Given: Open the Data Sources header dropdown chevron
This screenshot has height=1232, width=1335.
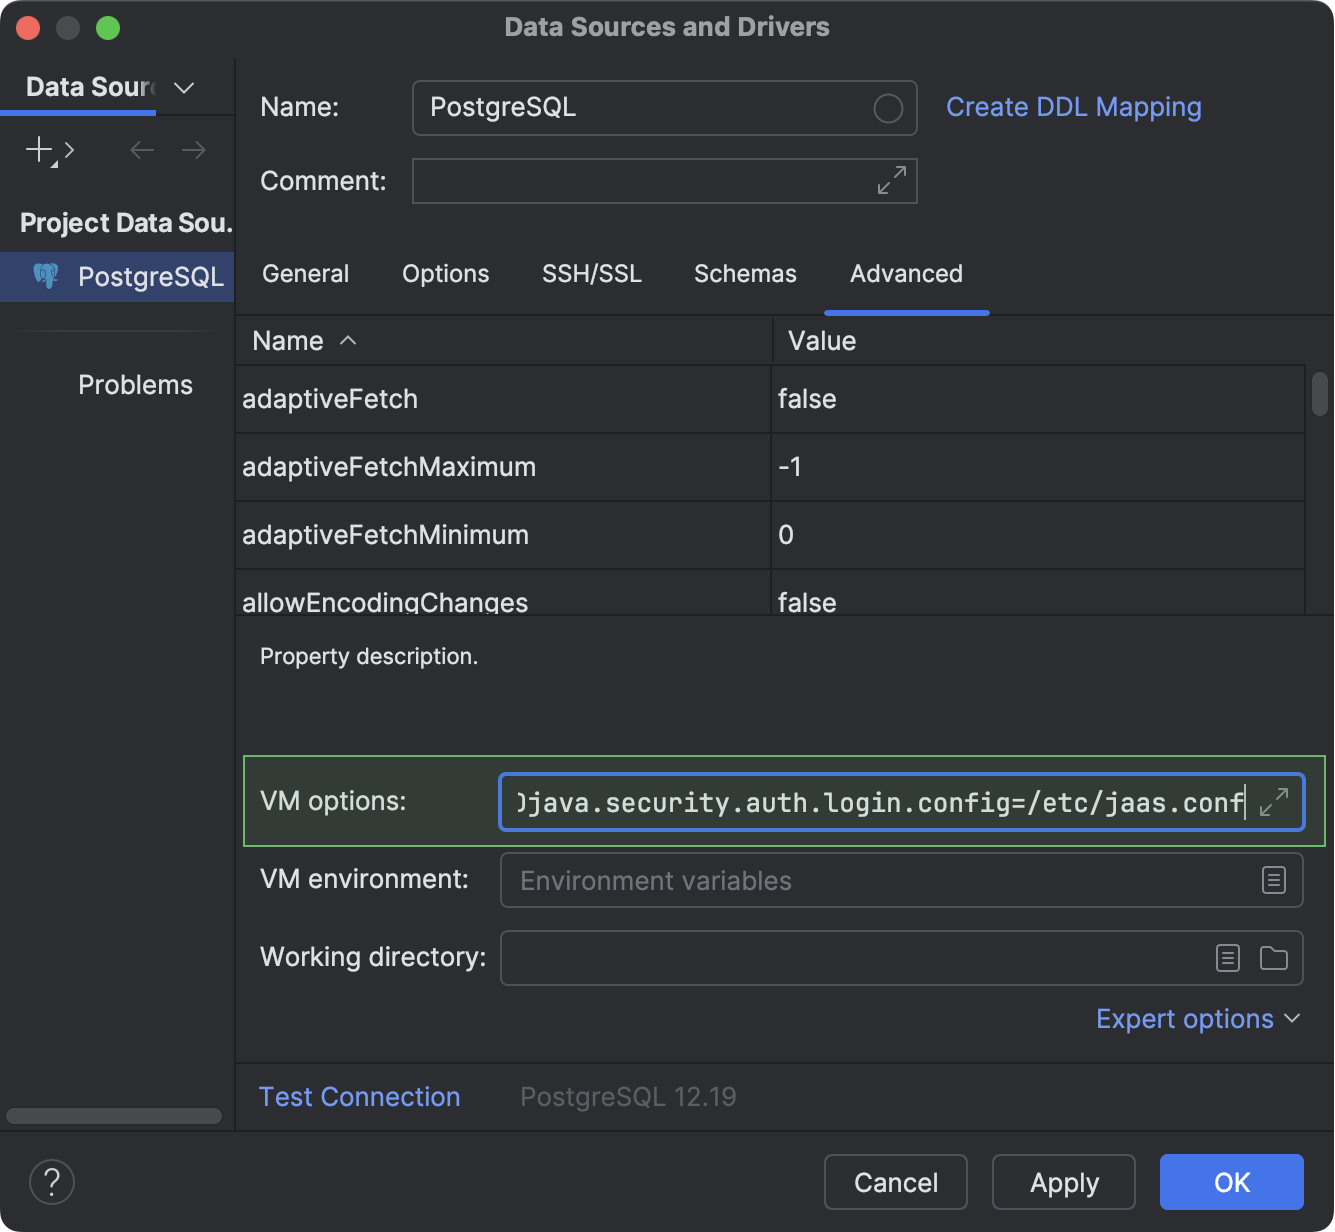Looking at the screenshot, I should pos(183,88).
